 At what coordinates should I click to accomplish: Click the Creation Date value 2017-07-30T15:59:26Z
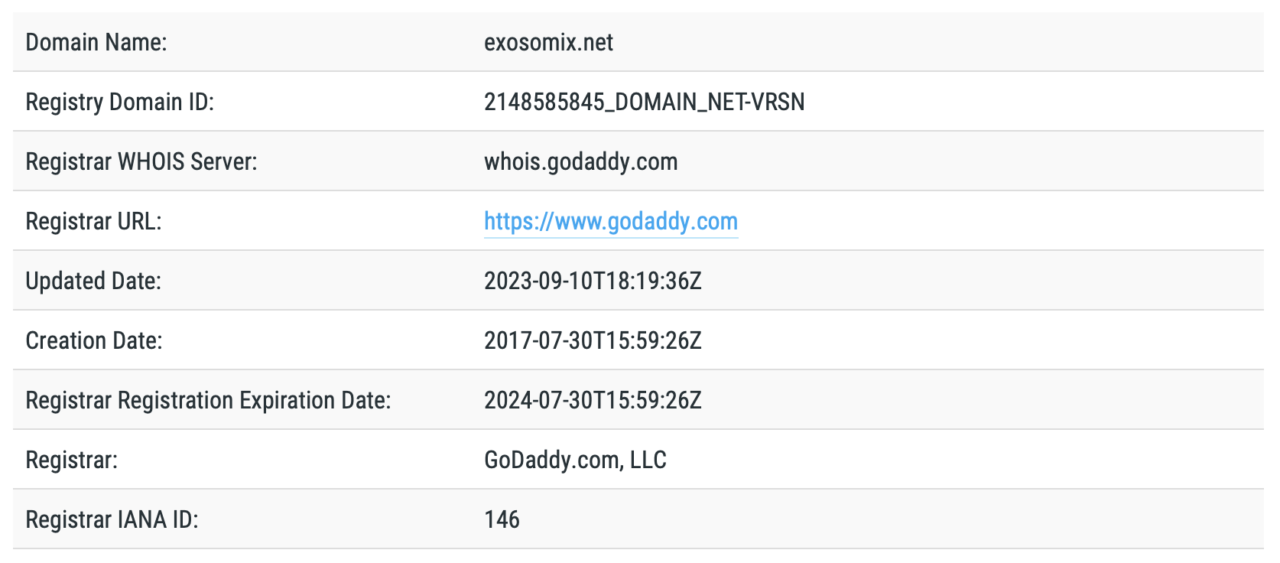click(593, 341)
